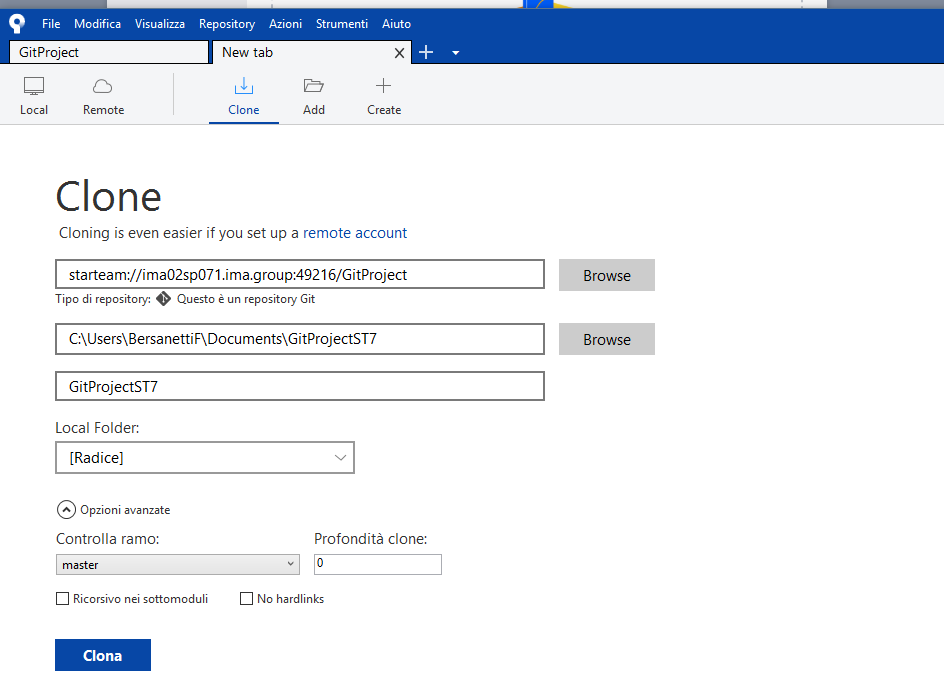
Task: Click the Profondità clone field
Action: click(377, 564)
